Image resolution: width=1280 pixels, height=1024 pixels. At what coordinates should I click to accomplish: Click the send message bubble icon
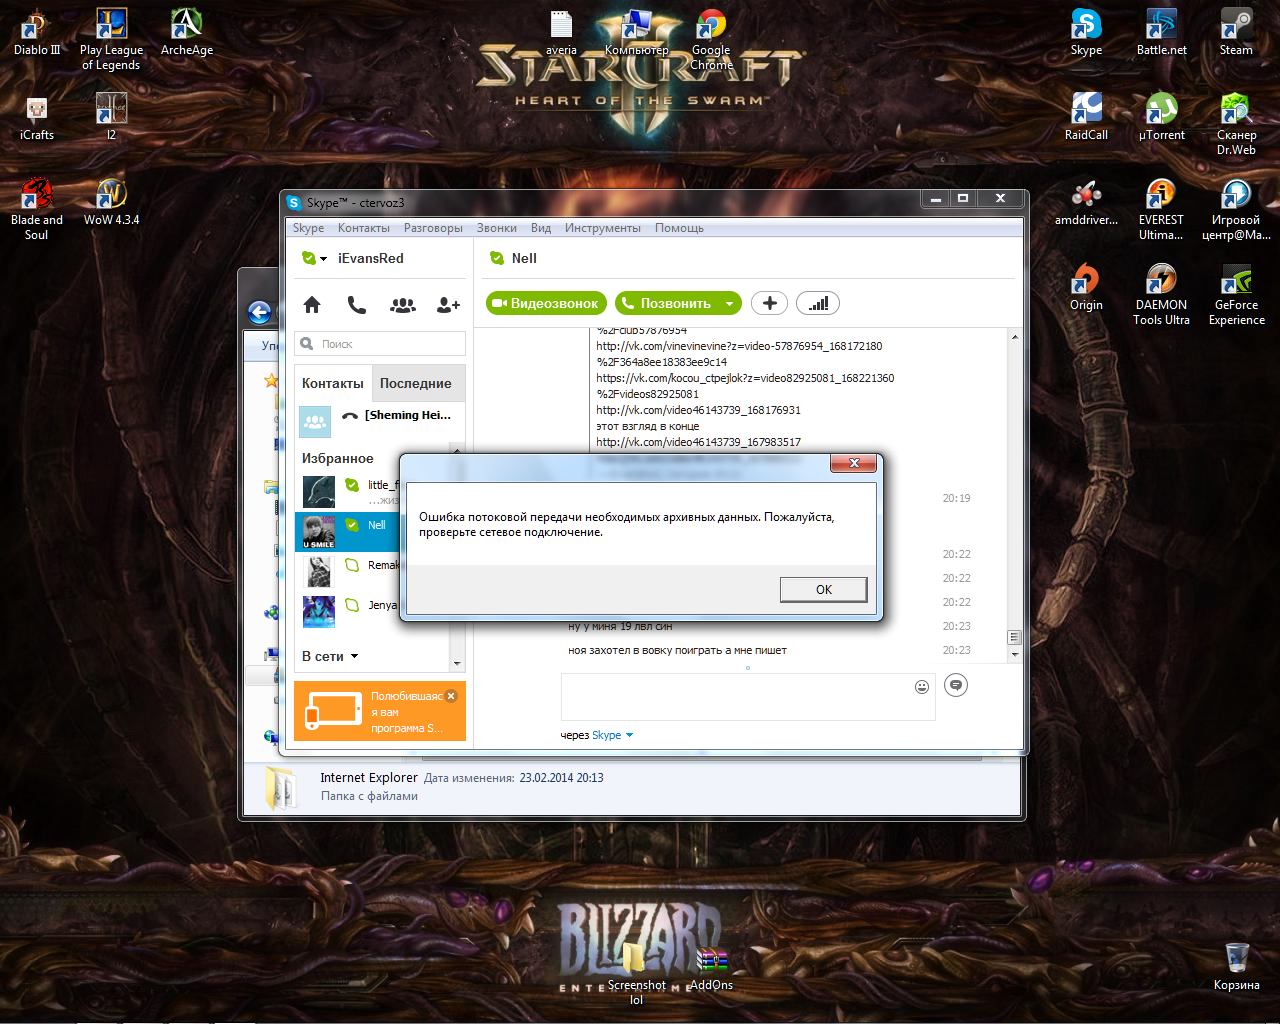[956, 685]
